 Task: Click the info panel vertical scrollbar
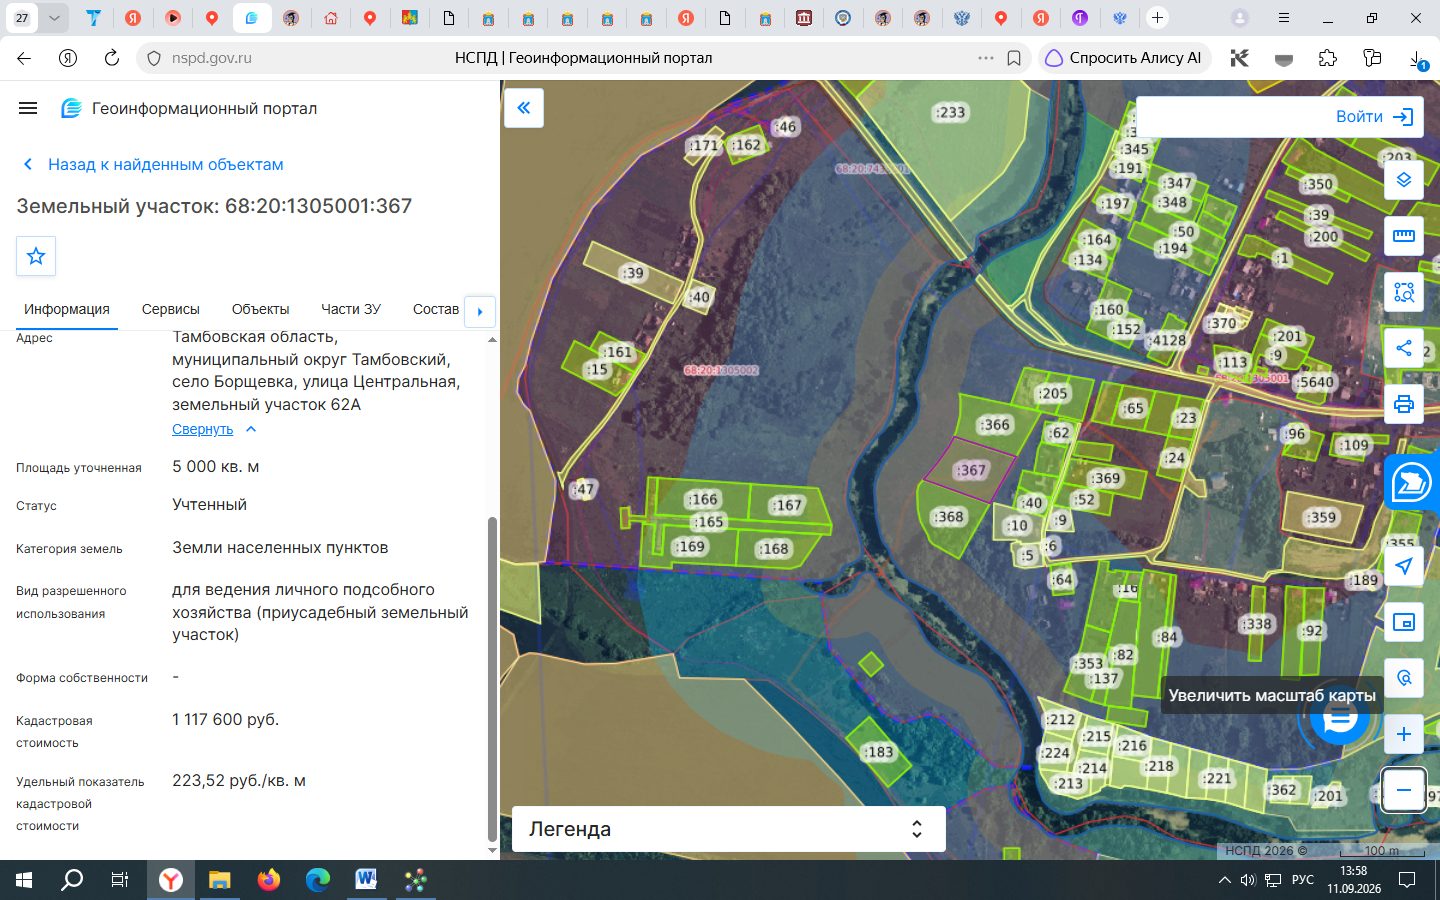click(491, 680)
